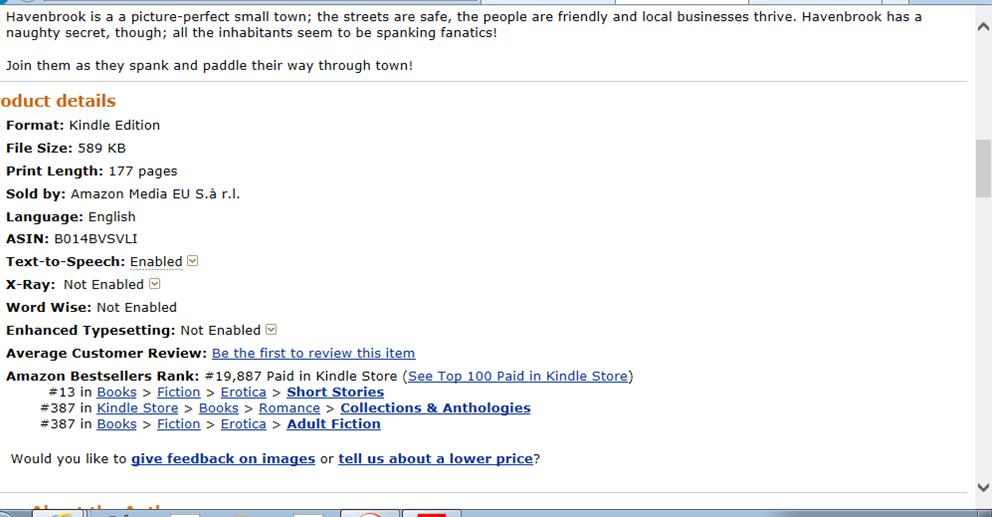Click the scrollbar down arrow
This screenshot has height=517, width=992.
click(x=983, y=487)
